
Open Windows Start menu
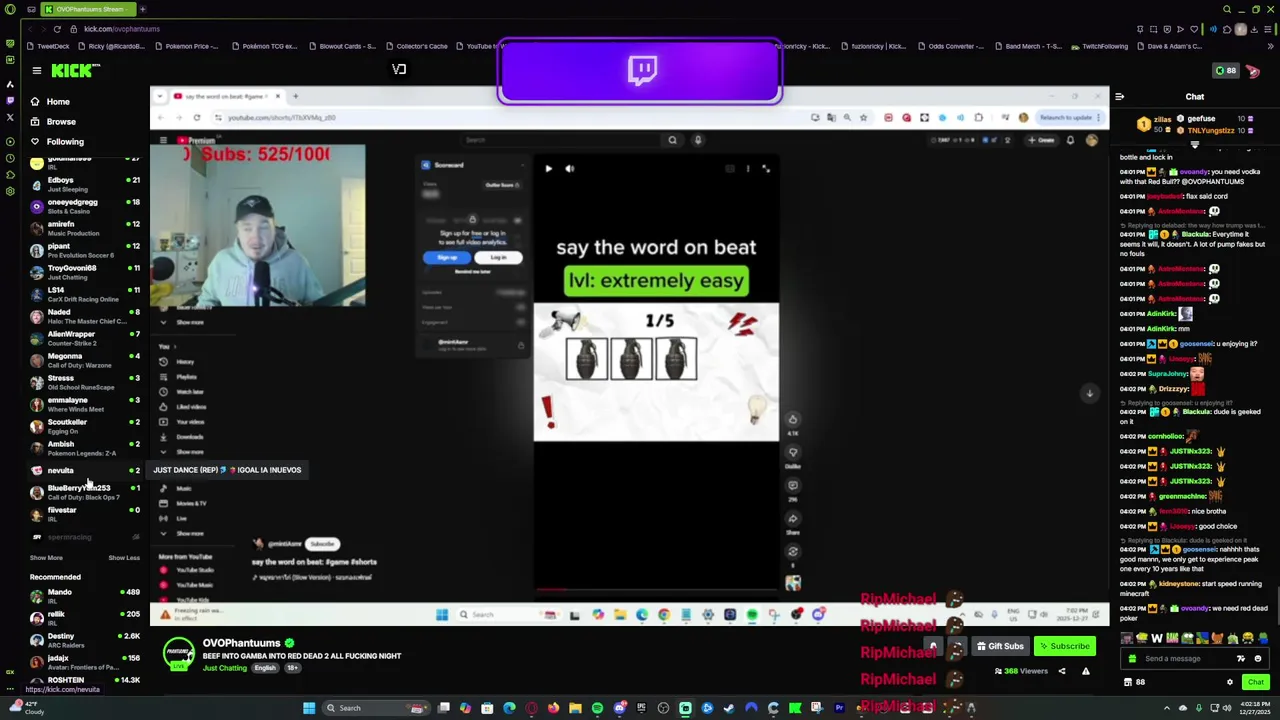309,709
